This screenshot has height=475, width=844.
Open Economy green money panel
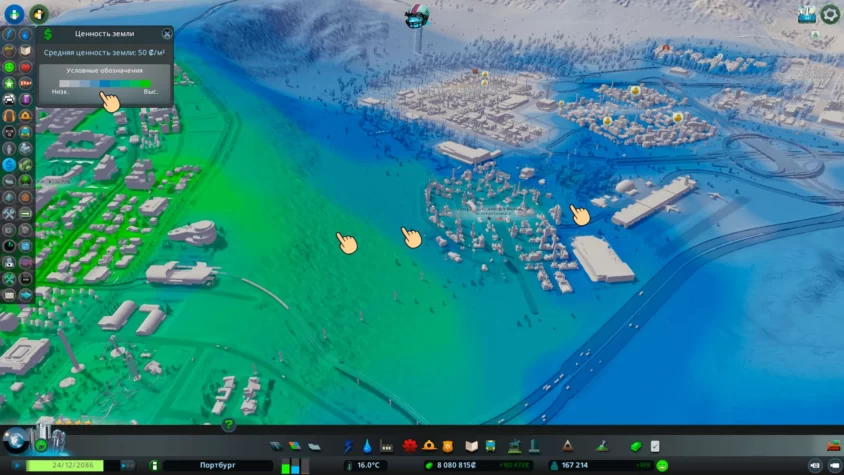click(636, 446)
